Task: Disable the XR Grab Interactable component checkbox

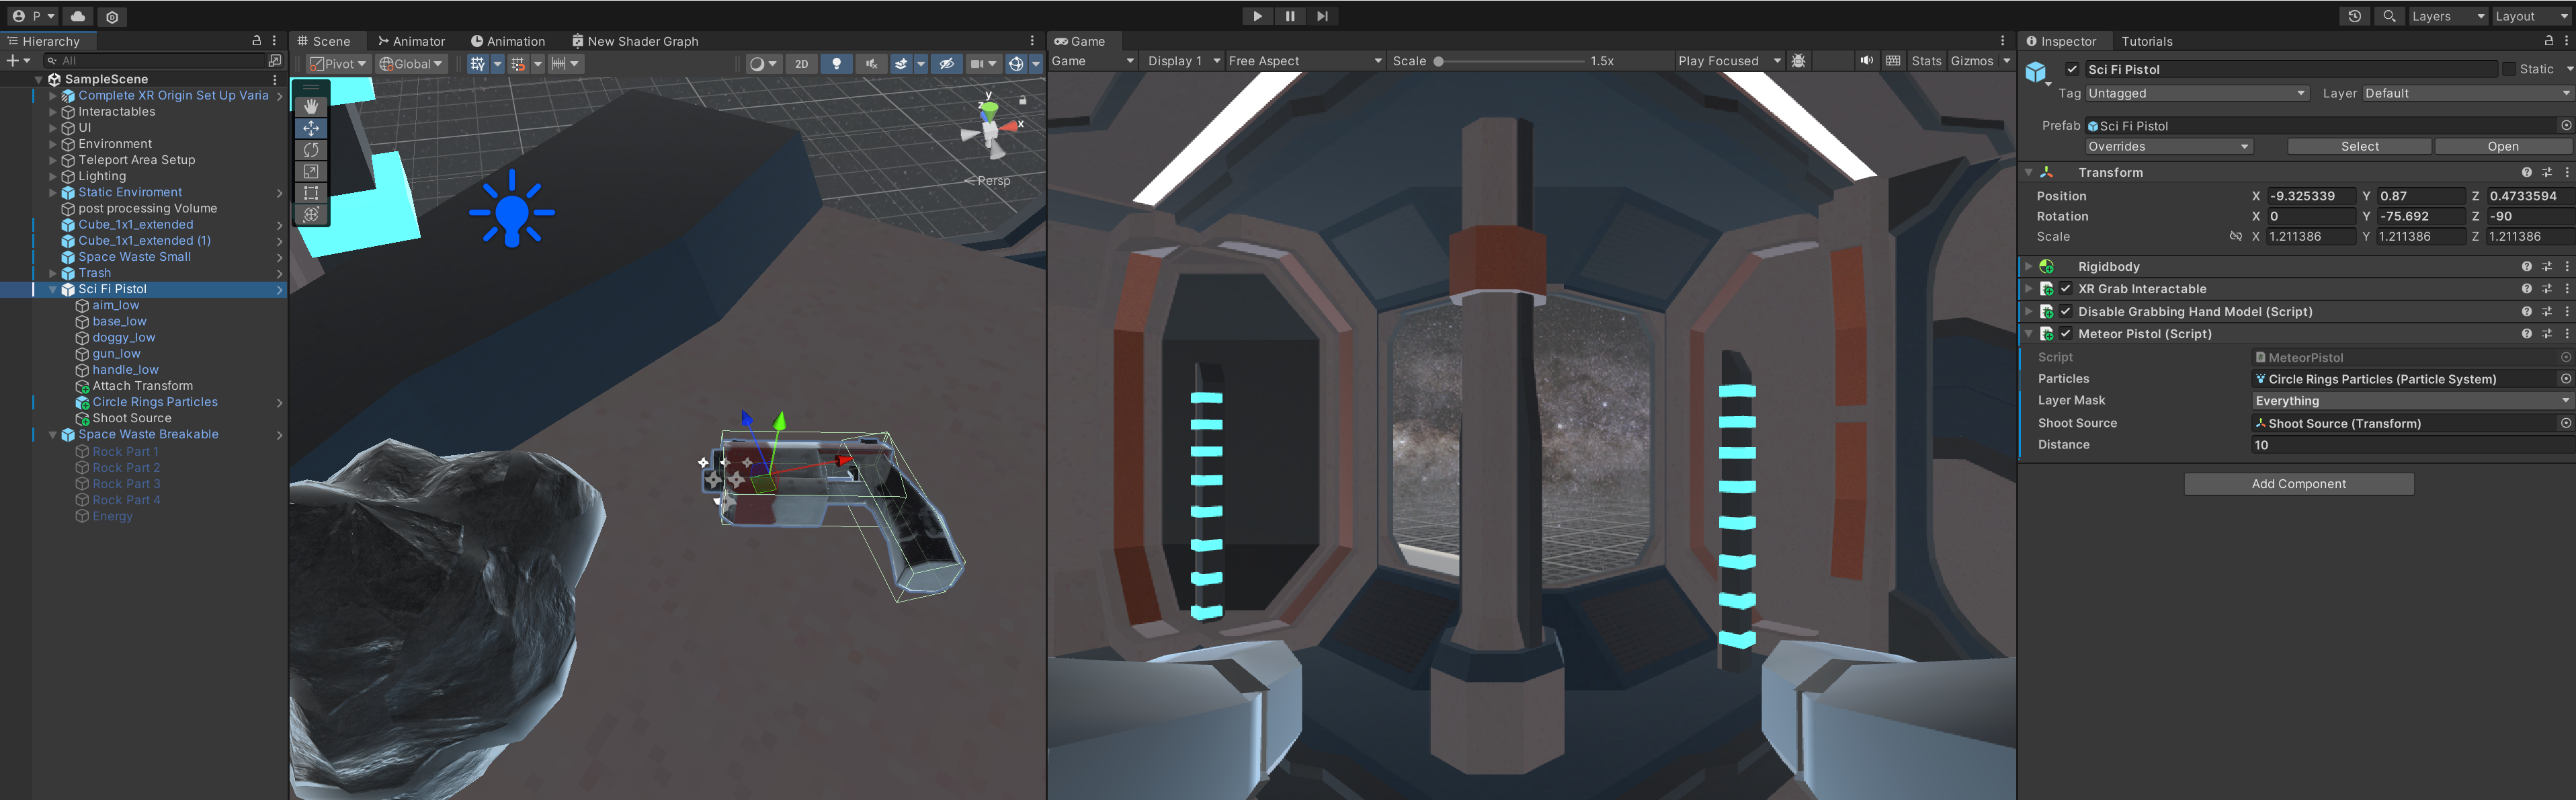Action: pyautogui.click(x=2065, y=289)
